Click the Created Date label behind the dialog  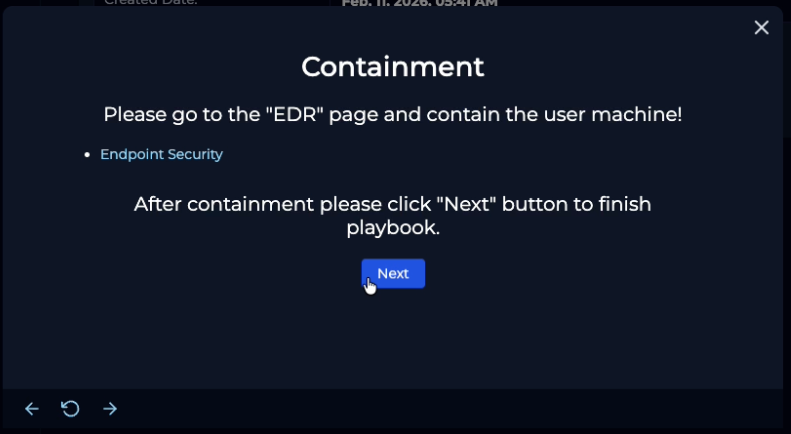click(x=150, y=3)
